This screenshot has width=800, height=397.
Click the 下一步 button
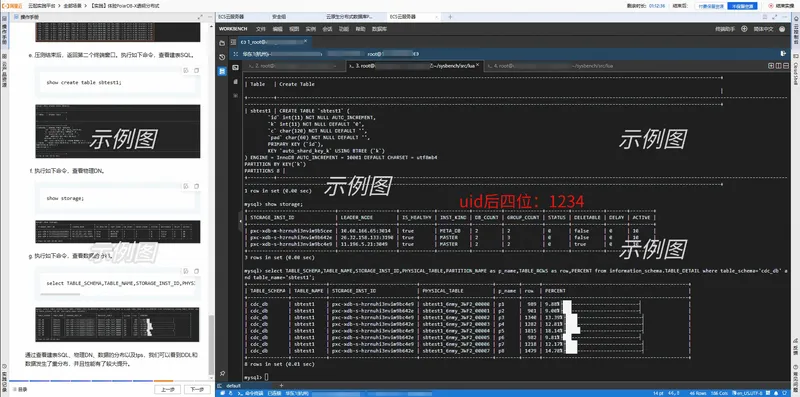point(197,389)
